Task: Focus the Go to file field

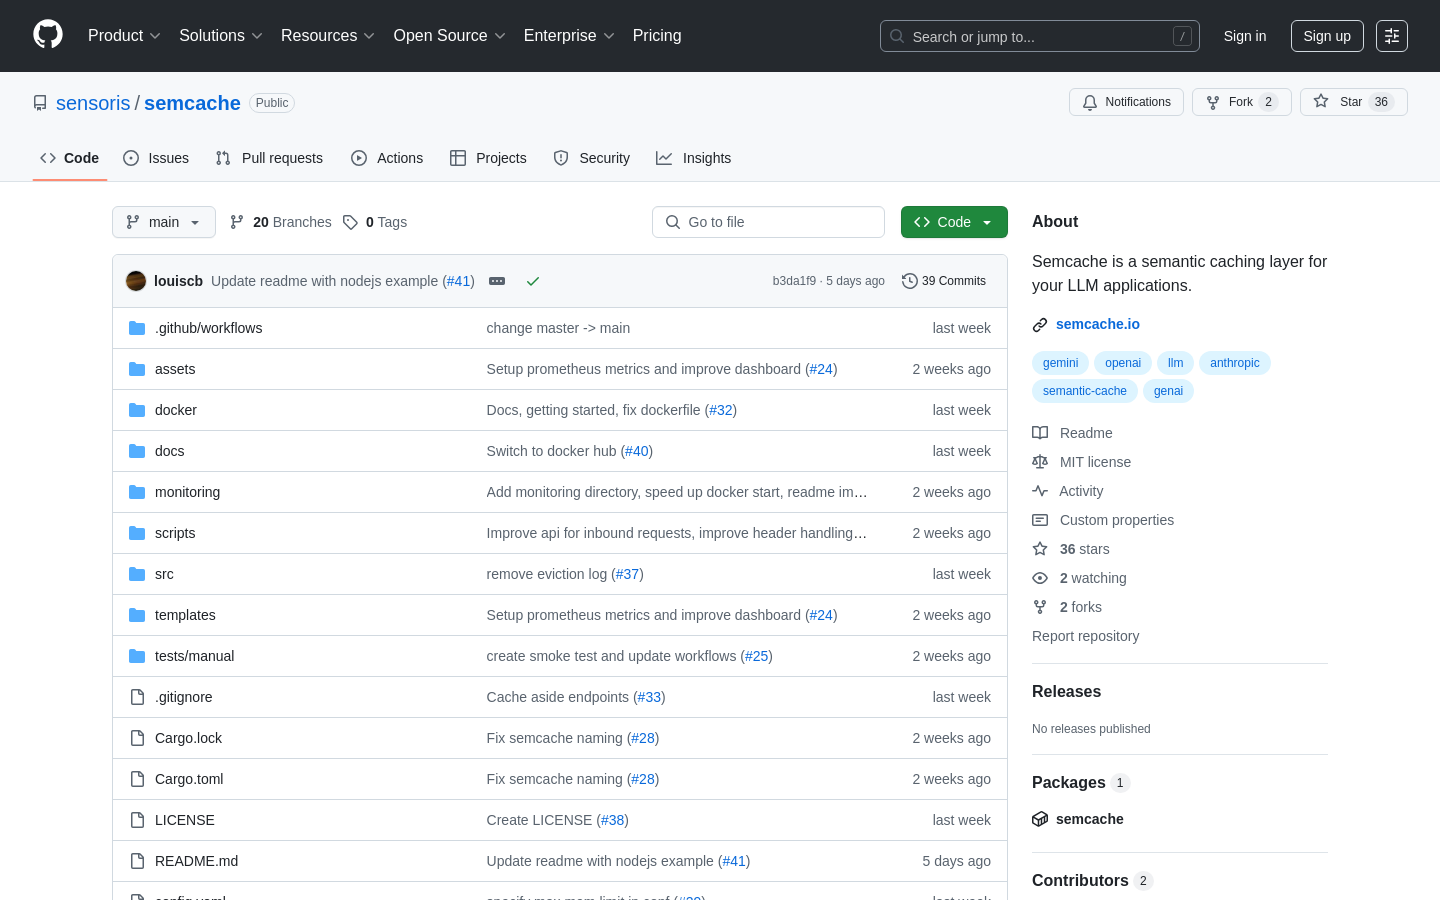Action: pos(768,222)
